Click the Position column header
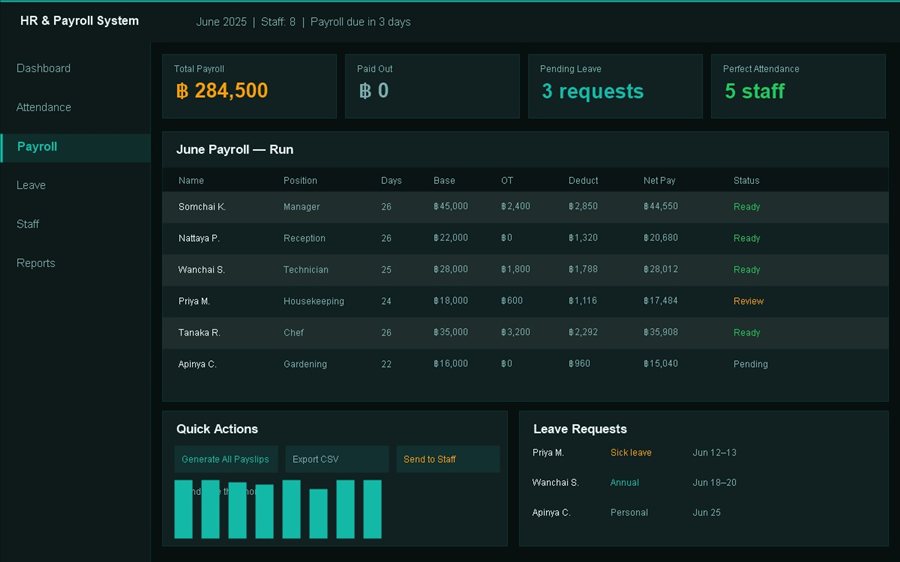 click(x=300, y=181)
